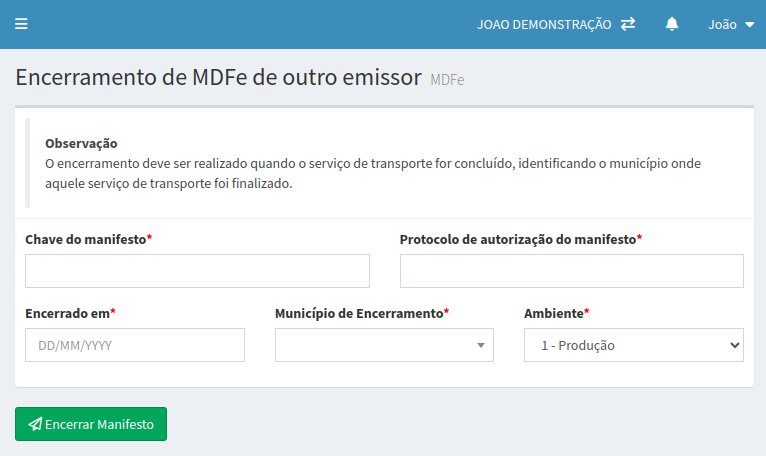The image size is (766, 456).
Task: Click the João username in the header
Action: tap(722, 24)
